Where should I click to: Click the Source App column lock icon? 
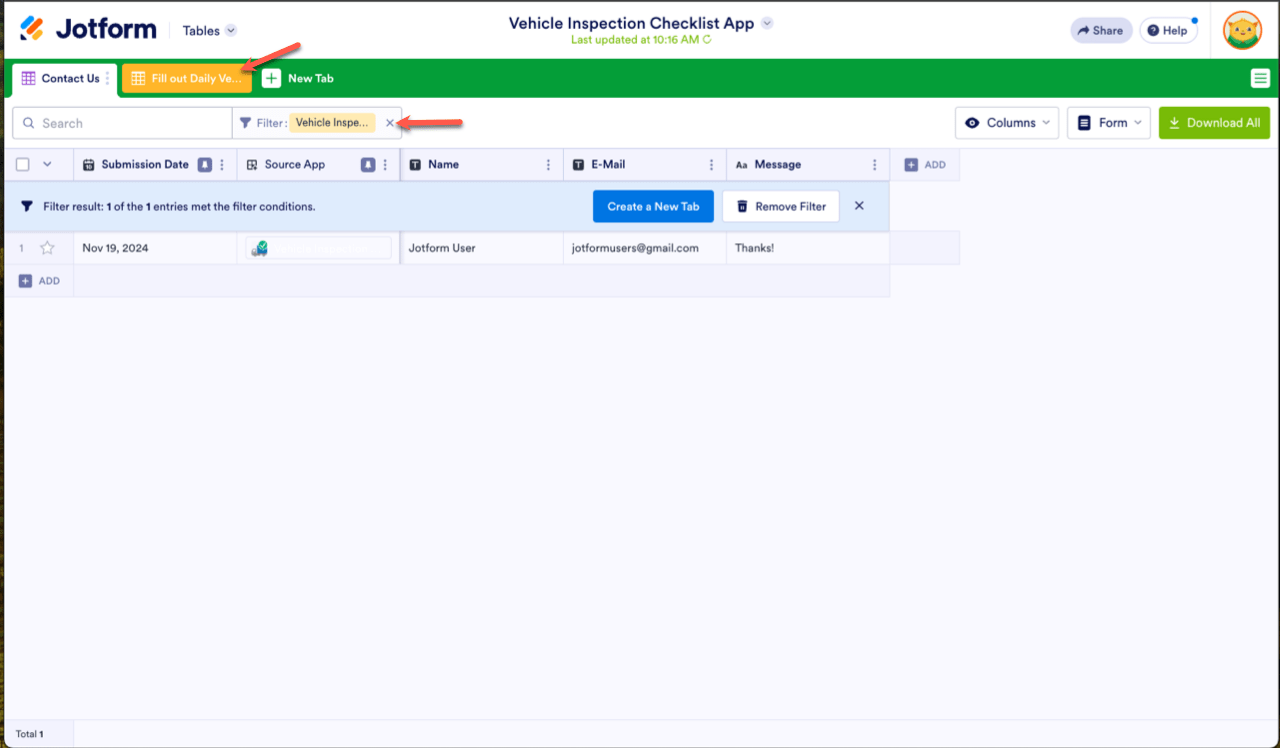[368, 165]
